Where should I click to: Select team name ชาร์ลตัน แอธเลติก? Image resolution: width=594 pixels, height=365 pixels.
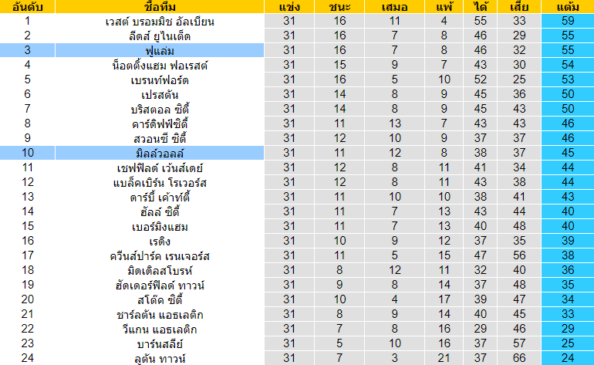pos(160,315)
